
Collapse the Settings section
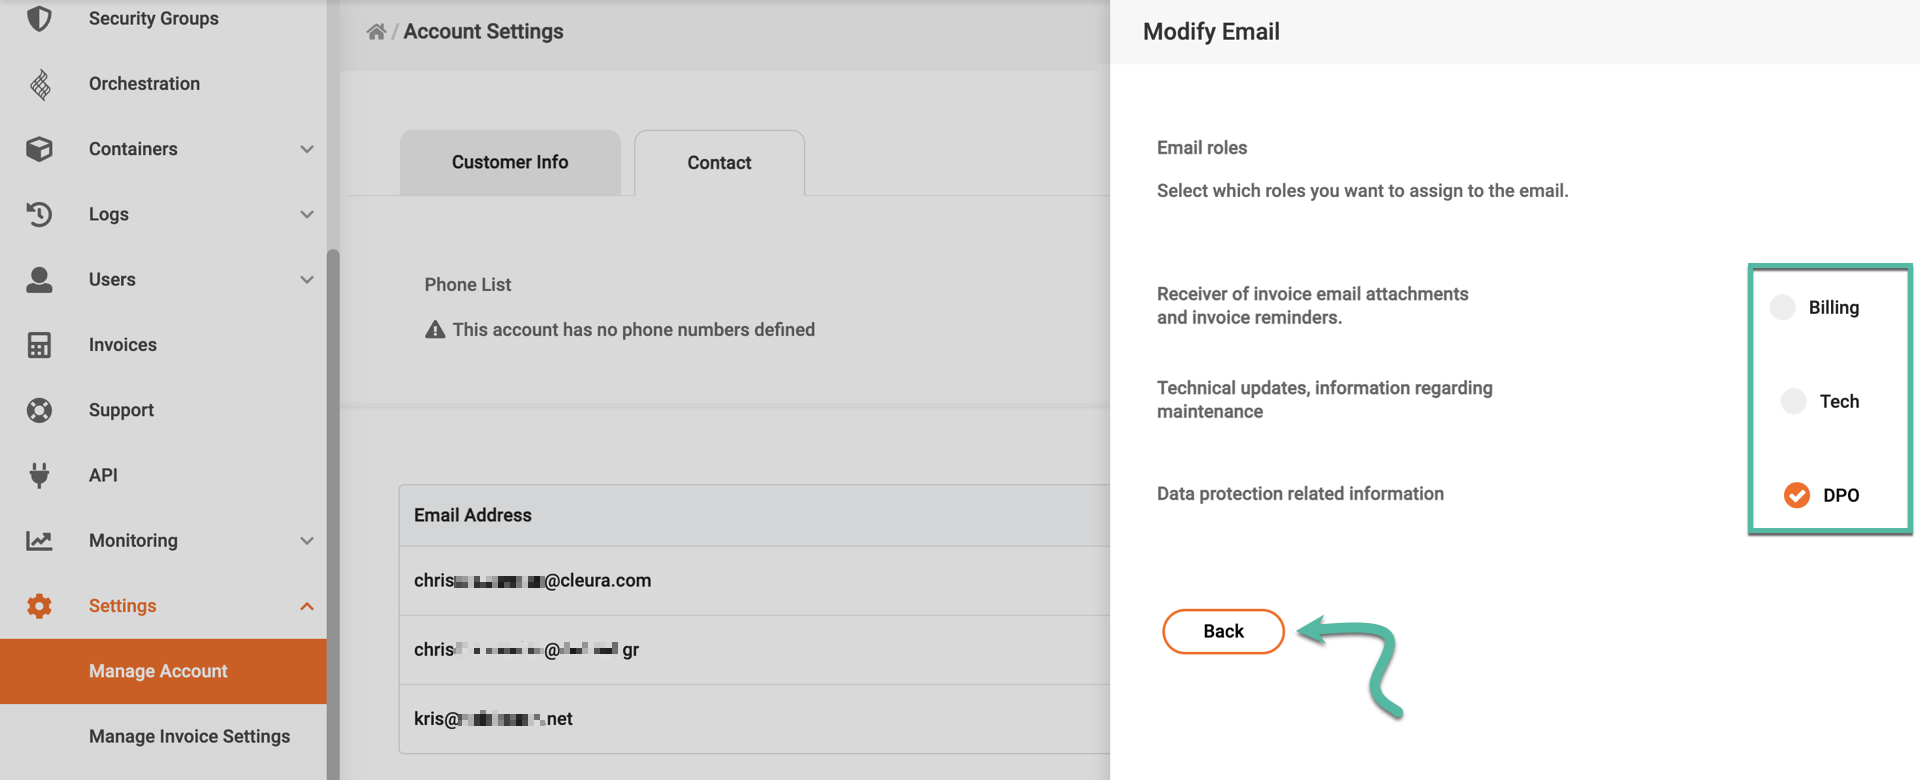point(306,605)
